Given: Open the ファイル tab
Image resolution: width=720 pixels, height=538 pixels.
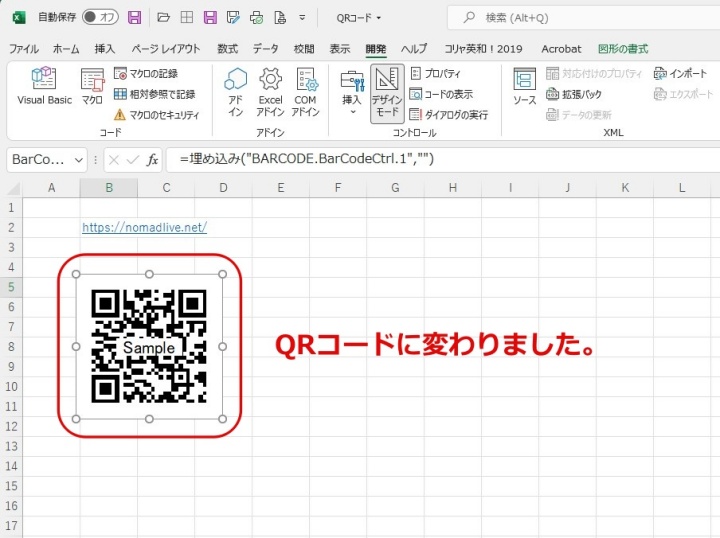Looking at the screenshot, I should click(24, 49).
